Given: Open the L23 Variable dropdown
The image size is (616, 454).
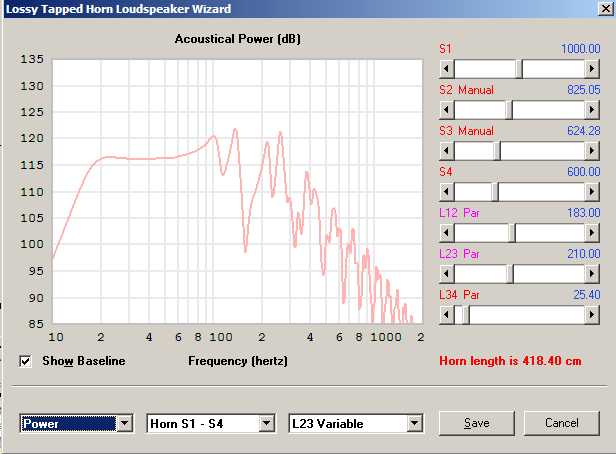Looking at the screenshot, I should point(414,423).
